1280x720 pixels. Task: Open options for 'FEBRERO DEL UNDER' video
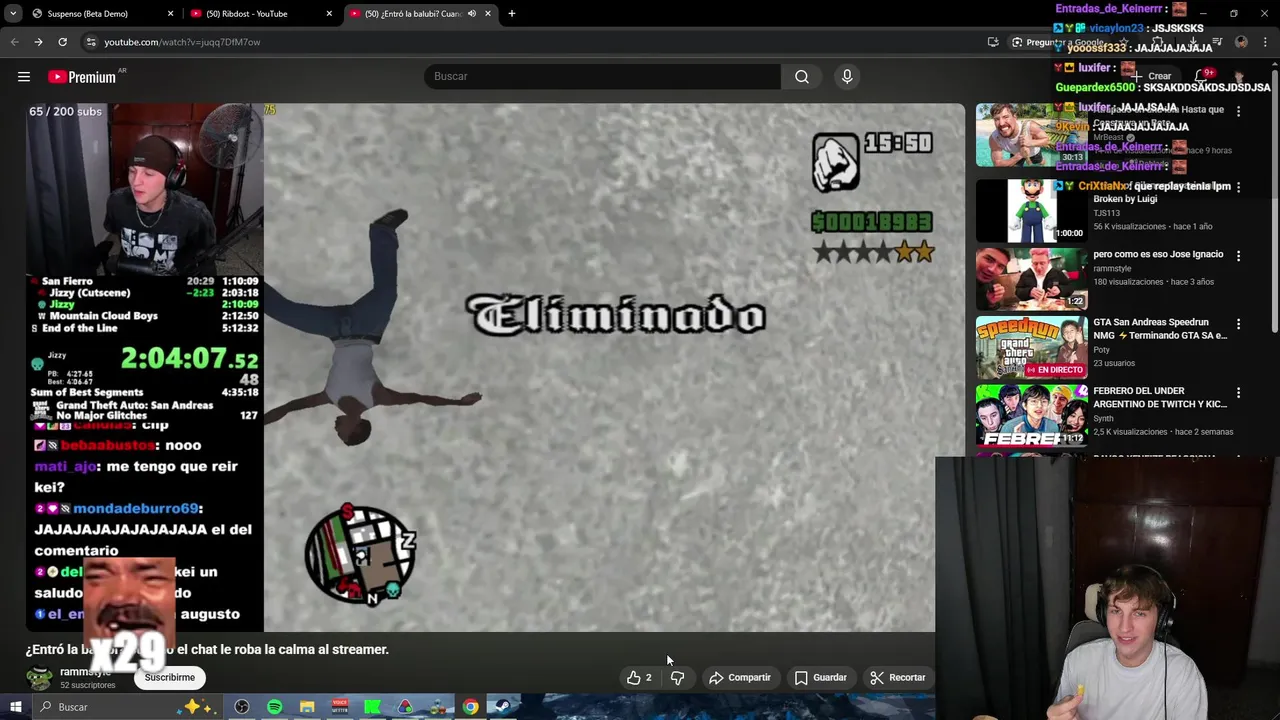[1238, 393]
